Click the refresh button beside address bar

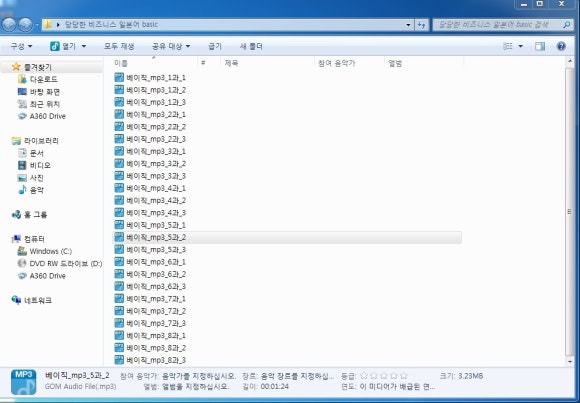422,25
